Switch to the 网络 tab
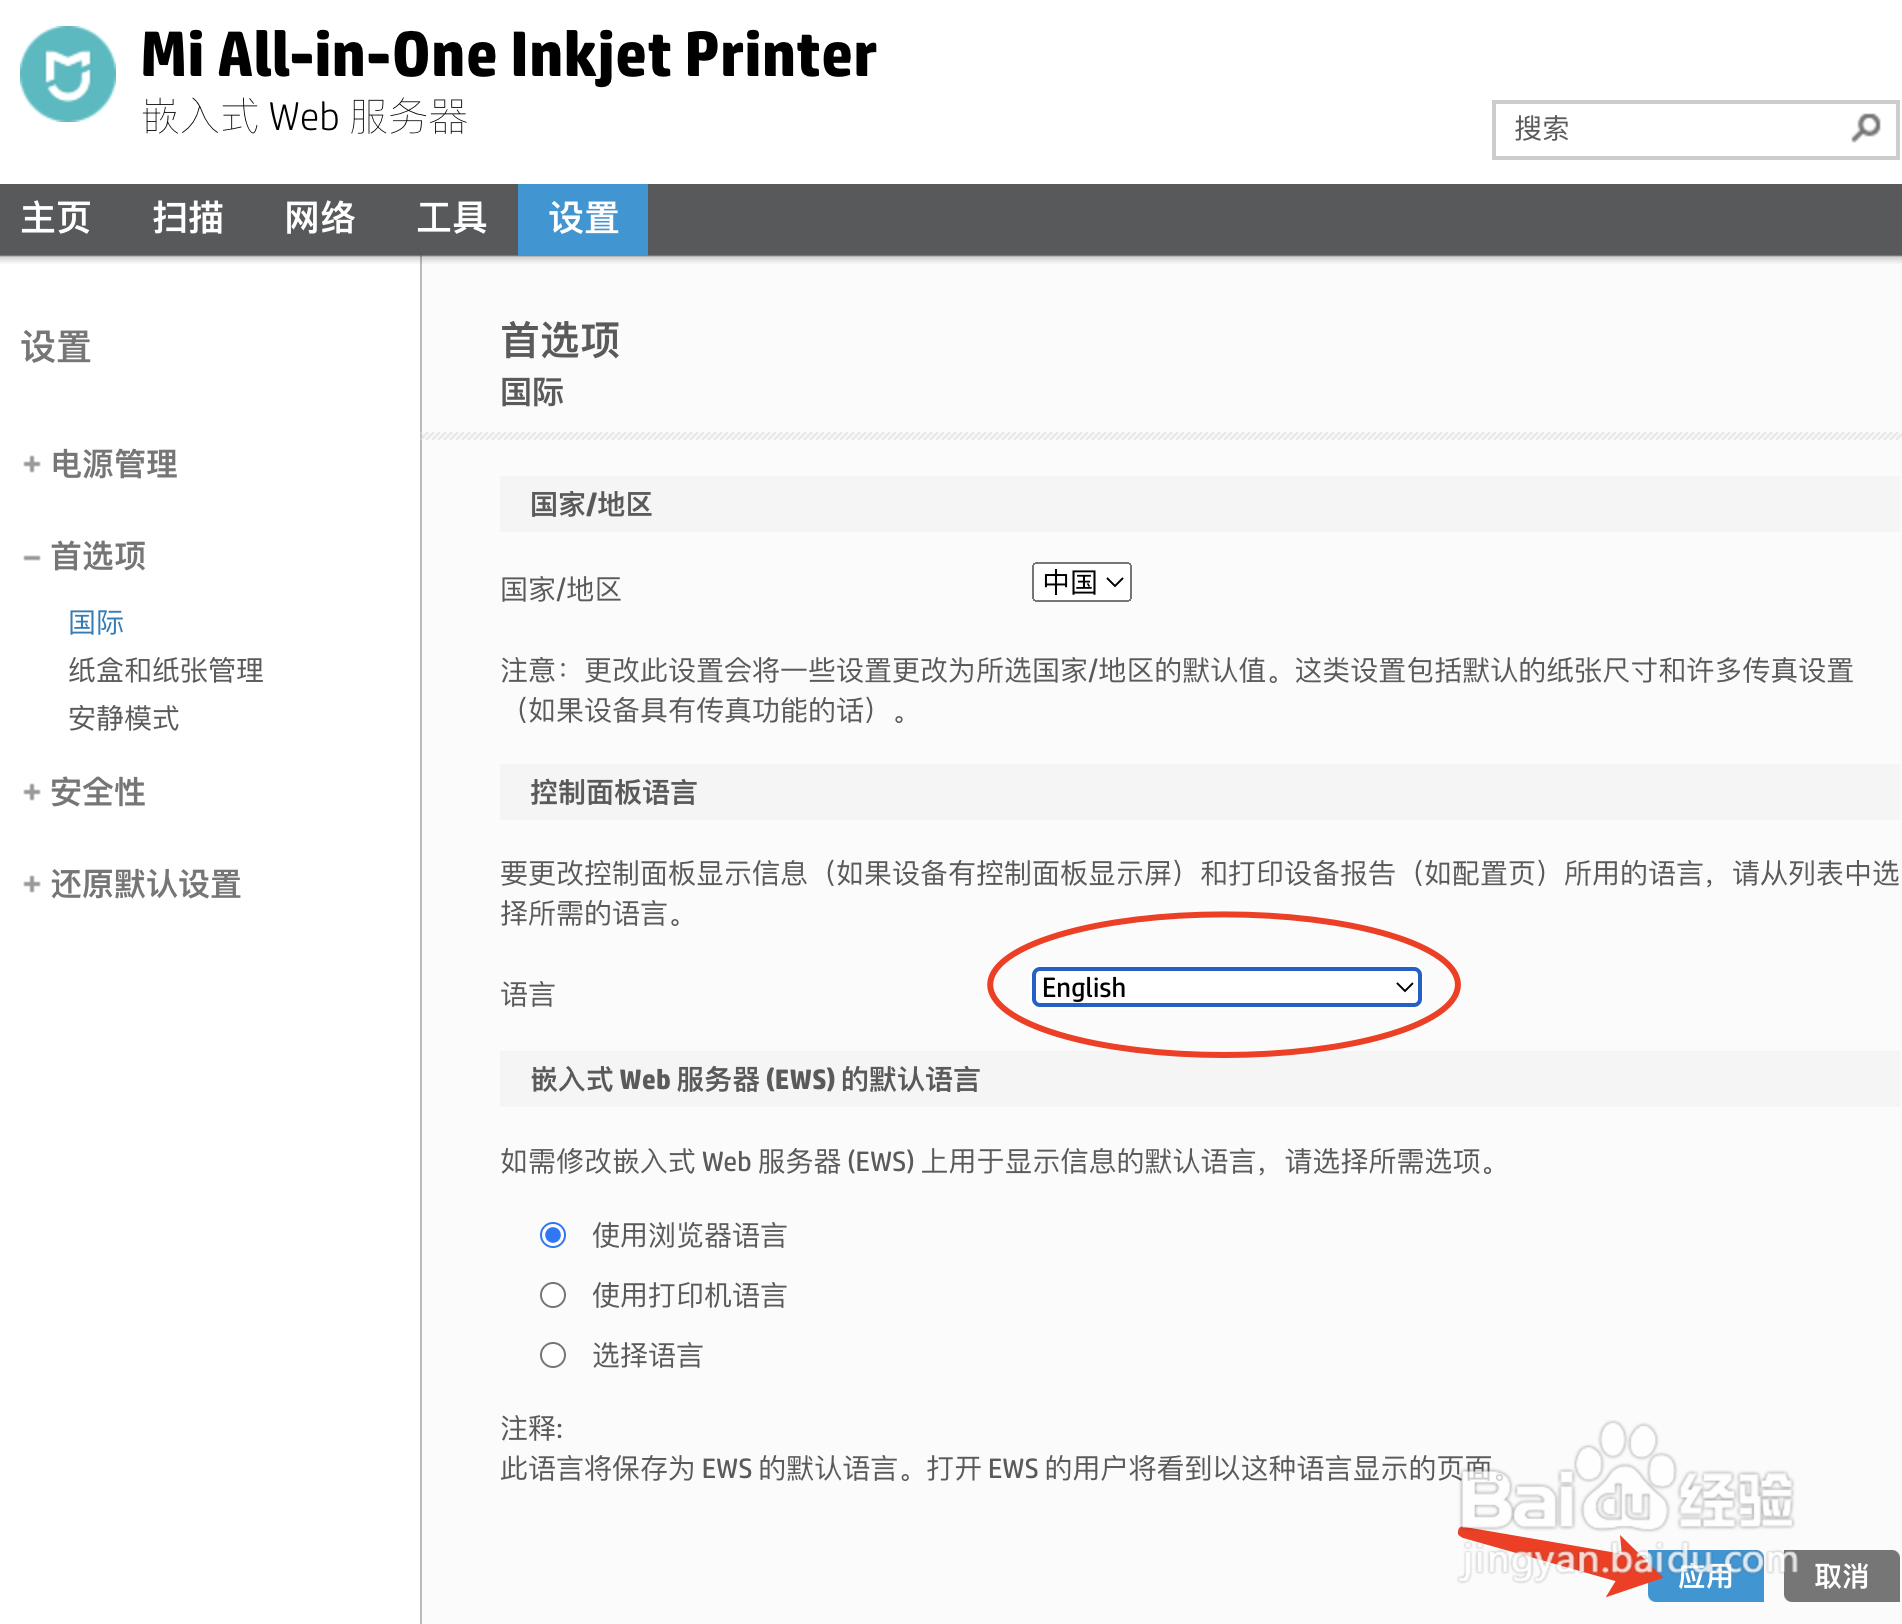 tap(320, 218)
